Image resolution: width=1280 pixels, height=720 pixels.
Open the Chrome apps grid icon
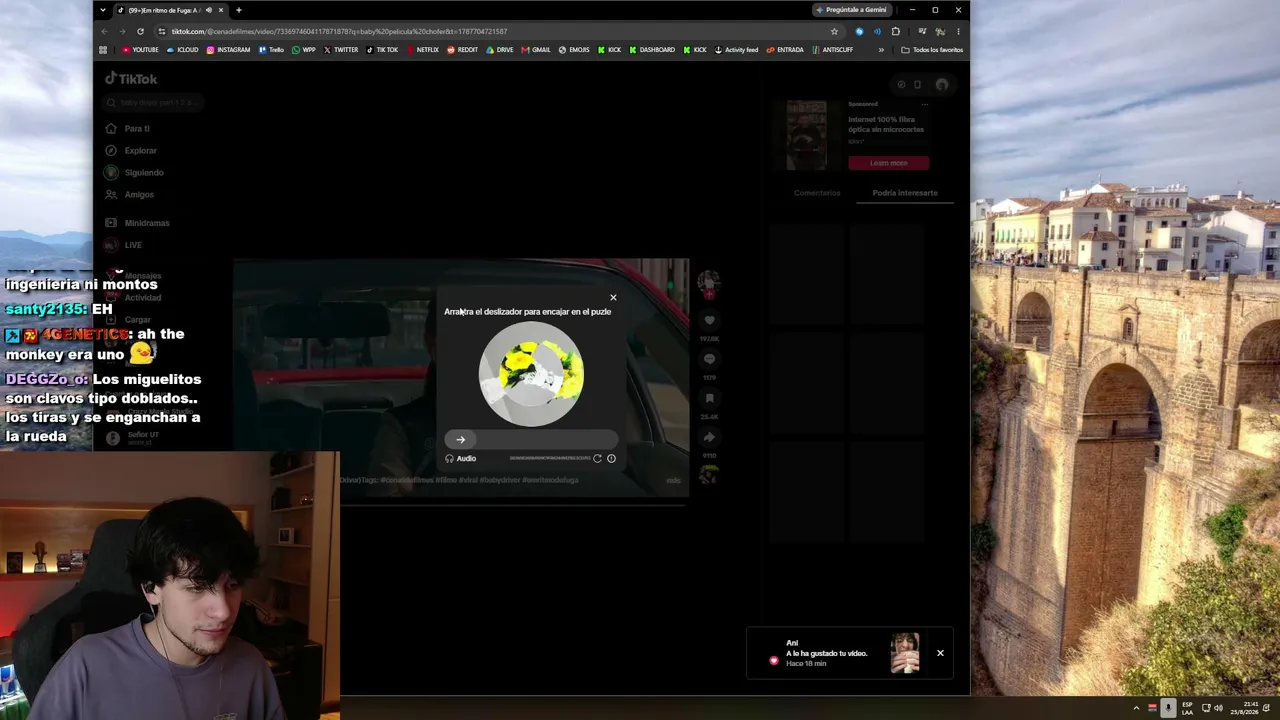coord(103,49)
